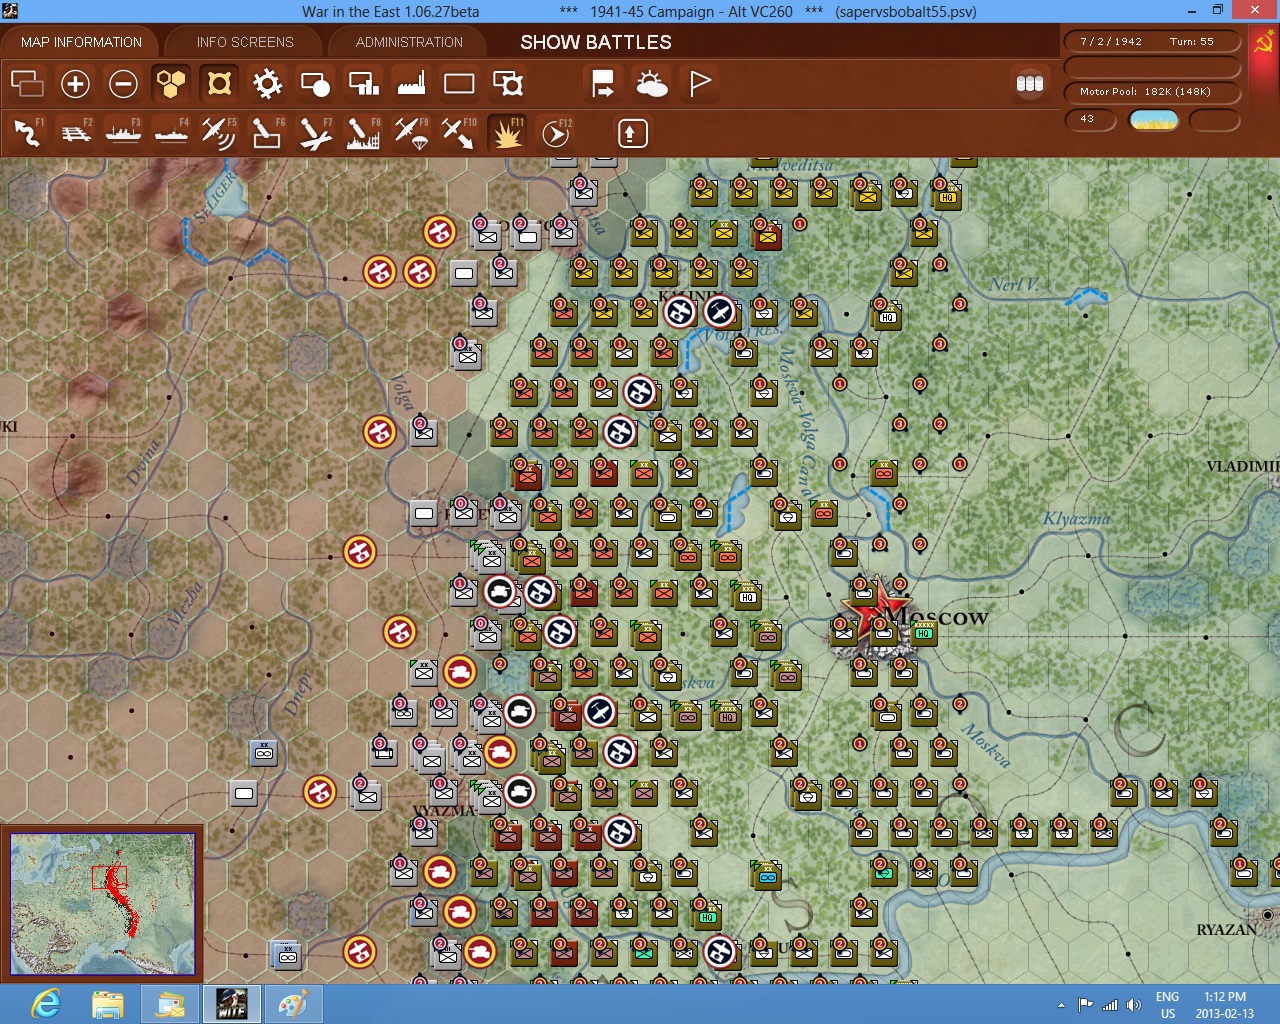The image size is (1280, 1024).
Task: Zoom out the map with minus icon
Action: [123, 84]
